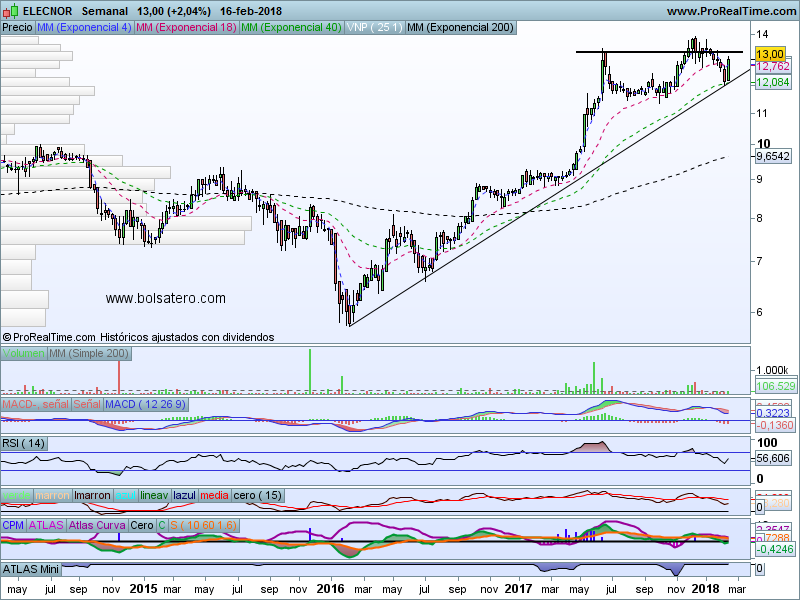Select the Señal label in MACD panel
Viewport: 800px width, 600px height.
click(x=87, y=403)
